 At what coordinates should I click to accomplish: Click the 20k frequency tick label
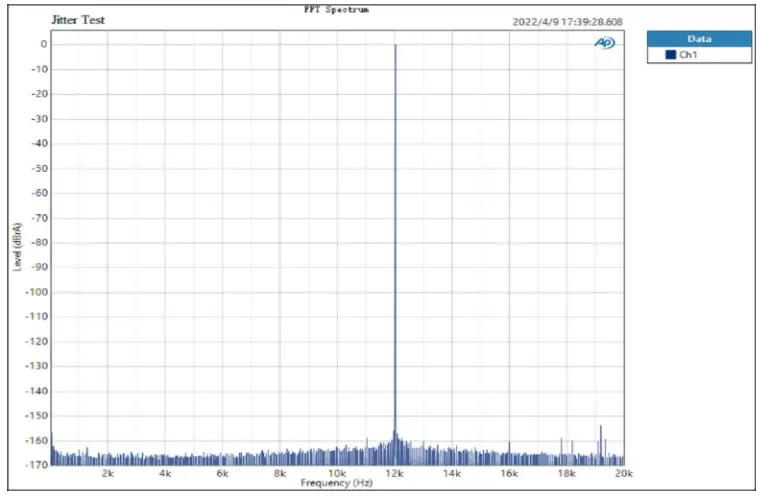point(624,473)
